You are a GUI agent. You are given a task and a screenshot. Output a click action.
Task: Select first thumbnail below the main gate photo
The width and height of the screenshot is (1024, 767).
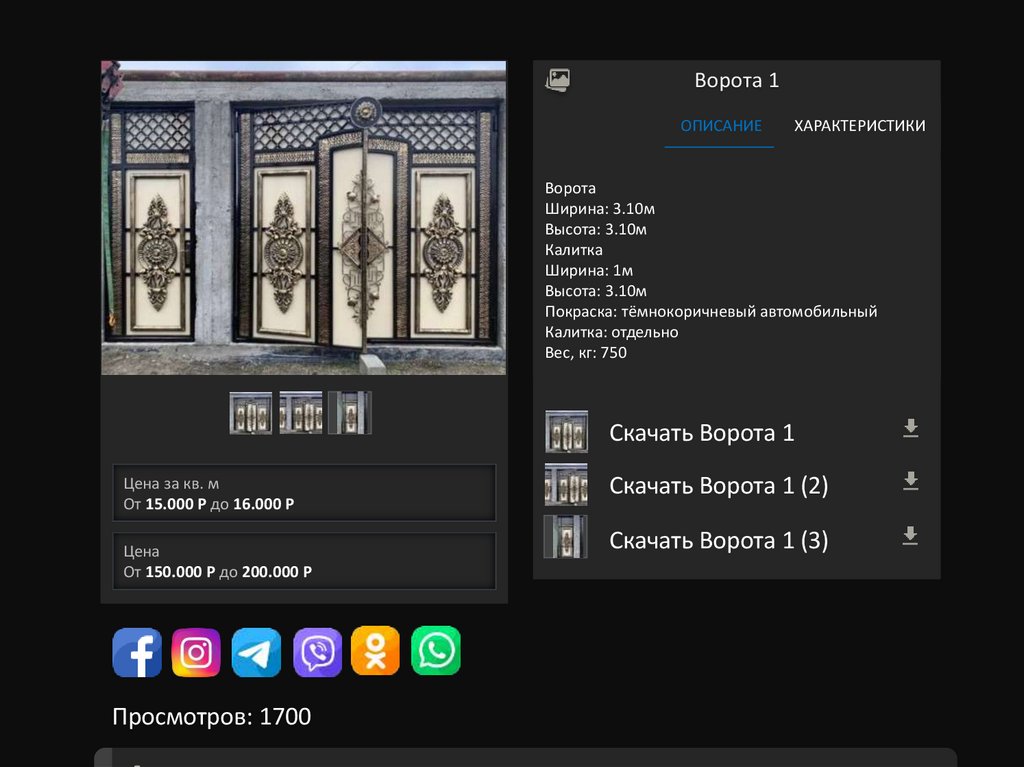tap(250, 413)
